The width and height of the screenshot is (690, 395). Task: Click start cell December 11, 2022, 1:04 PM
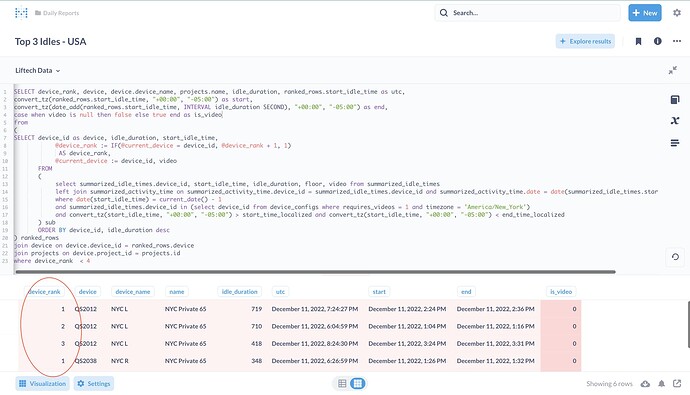(x=407, y=326)
